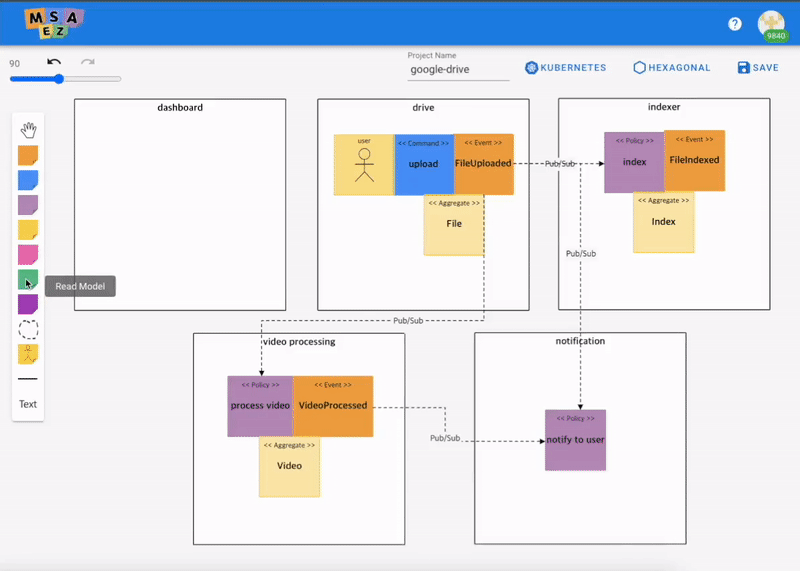Open the HEXAGONAL view button
The height and width of the screenshot is (571, 800).
point(671,68)
